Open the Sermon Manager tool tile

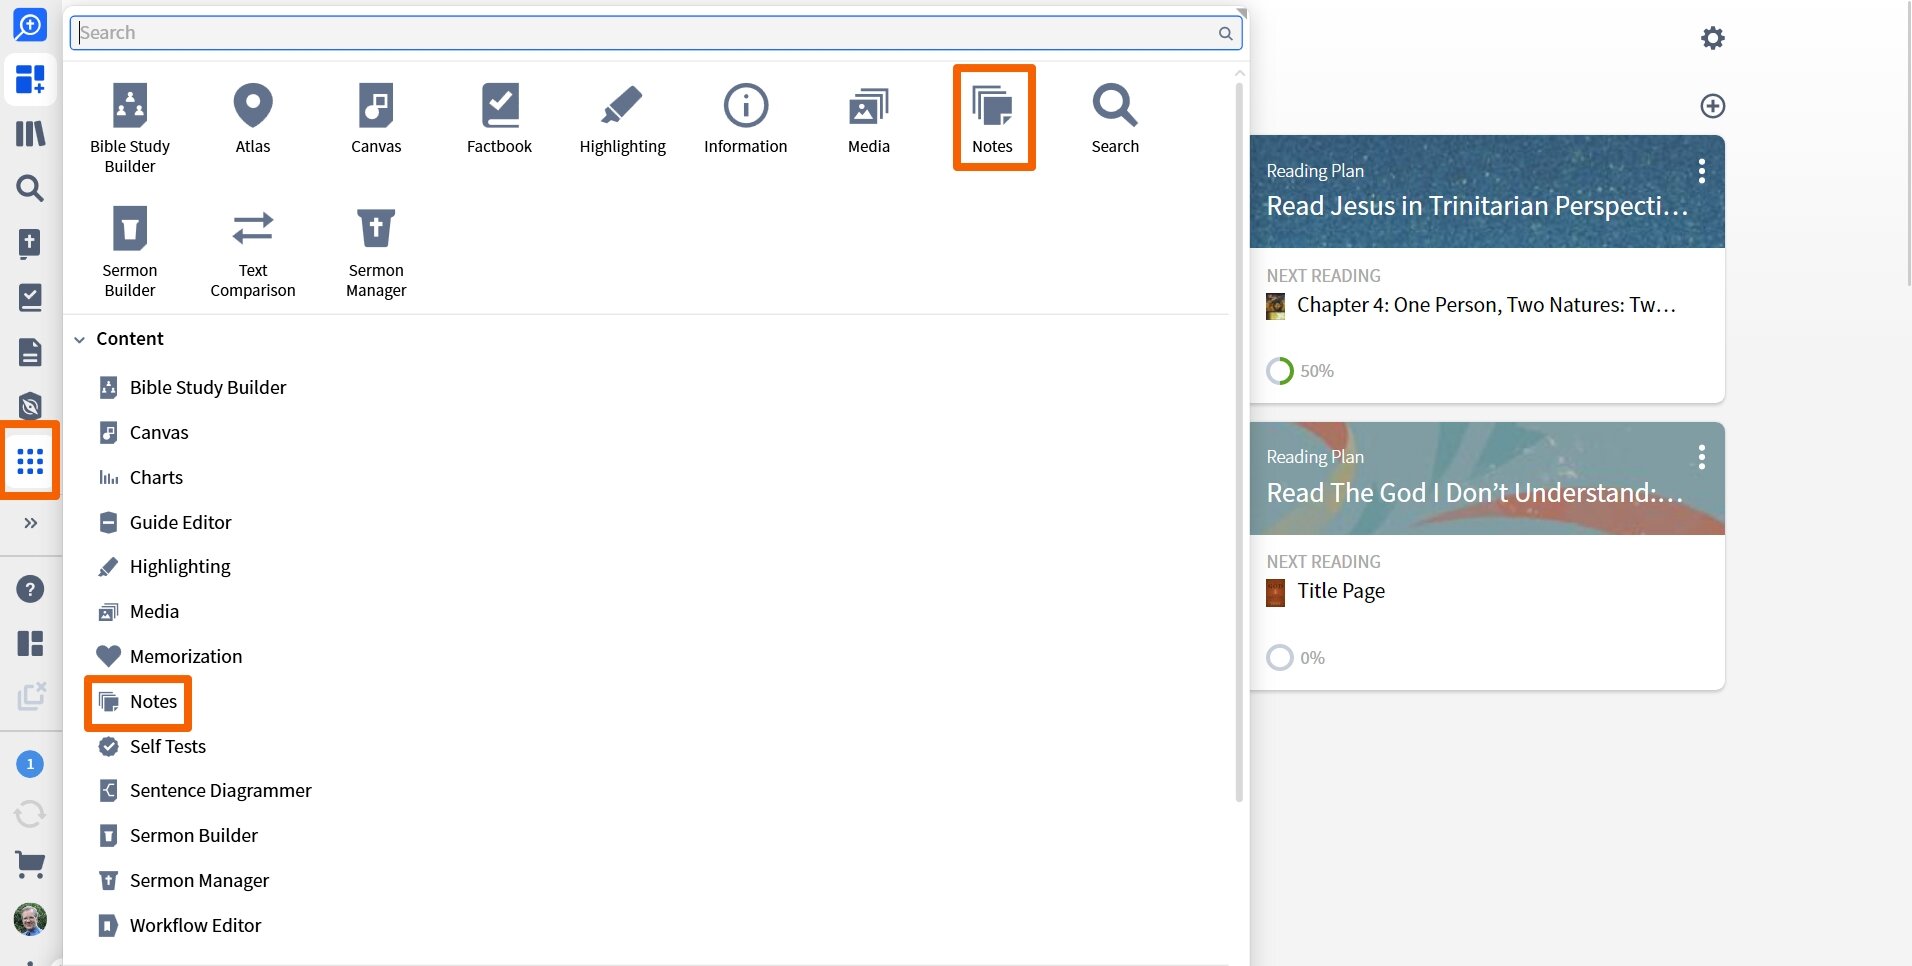tap(376, 251)
